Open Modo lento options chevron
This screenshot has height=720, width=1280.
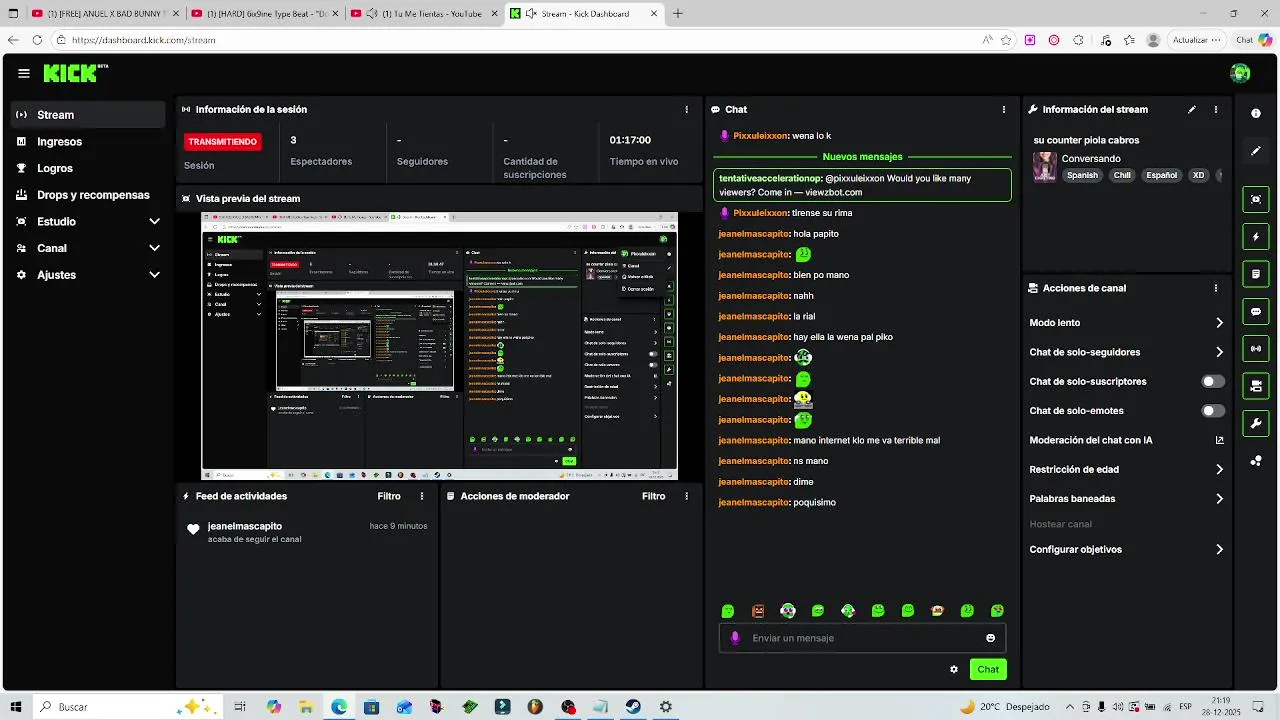1220,323
